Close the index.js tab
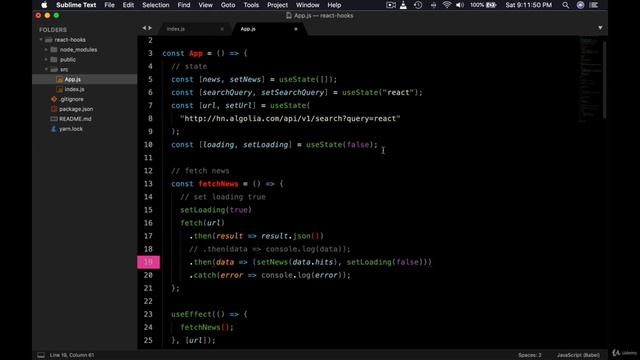Viewport: 640px width, 360px height. pos(222,29)
